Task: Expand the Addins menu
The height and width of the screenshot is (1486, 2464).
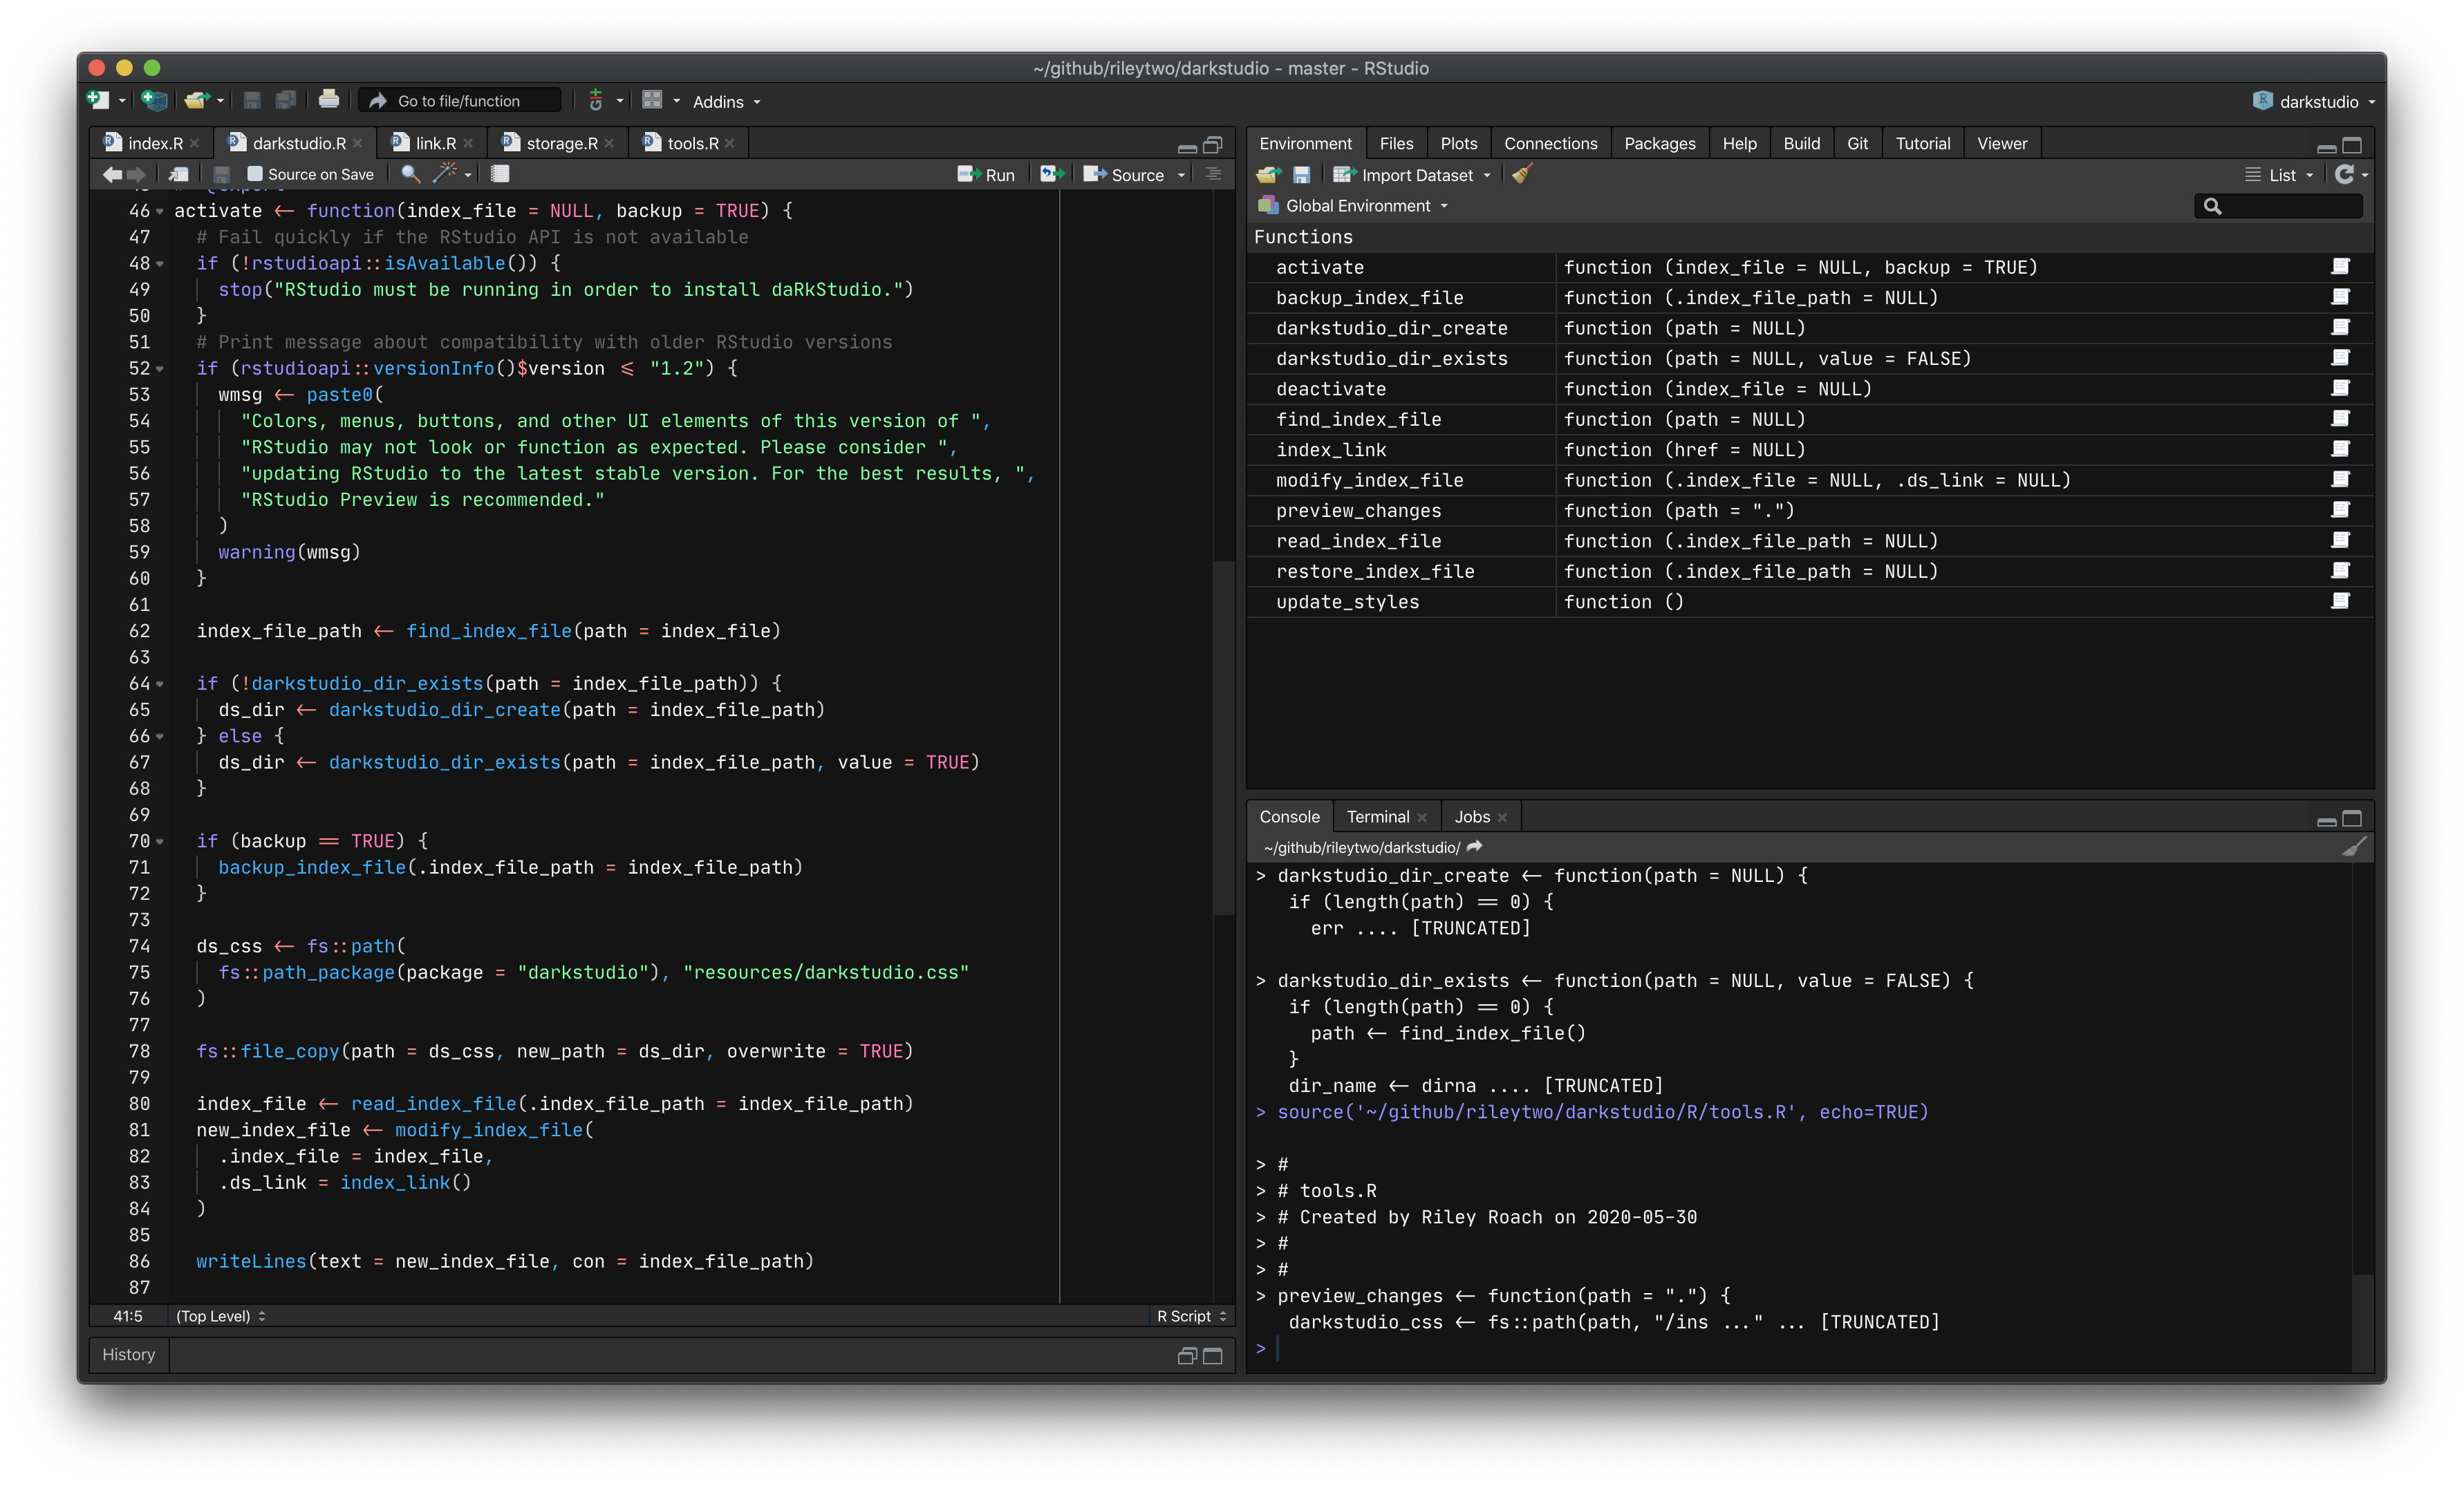Action: [726, 102]
